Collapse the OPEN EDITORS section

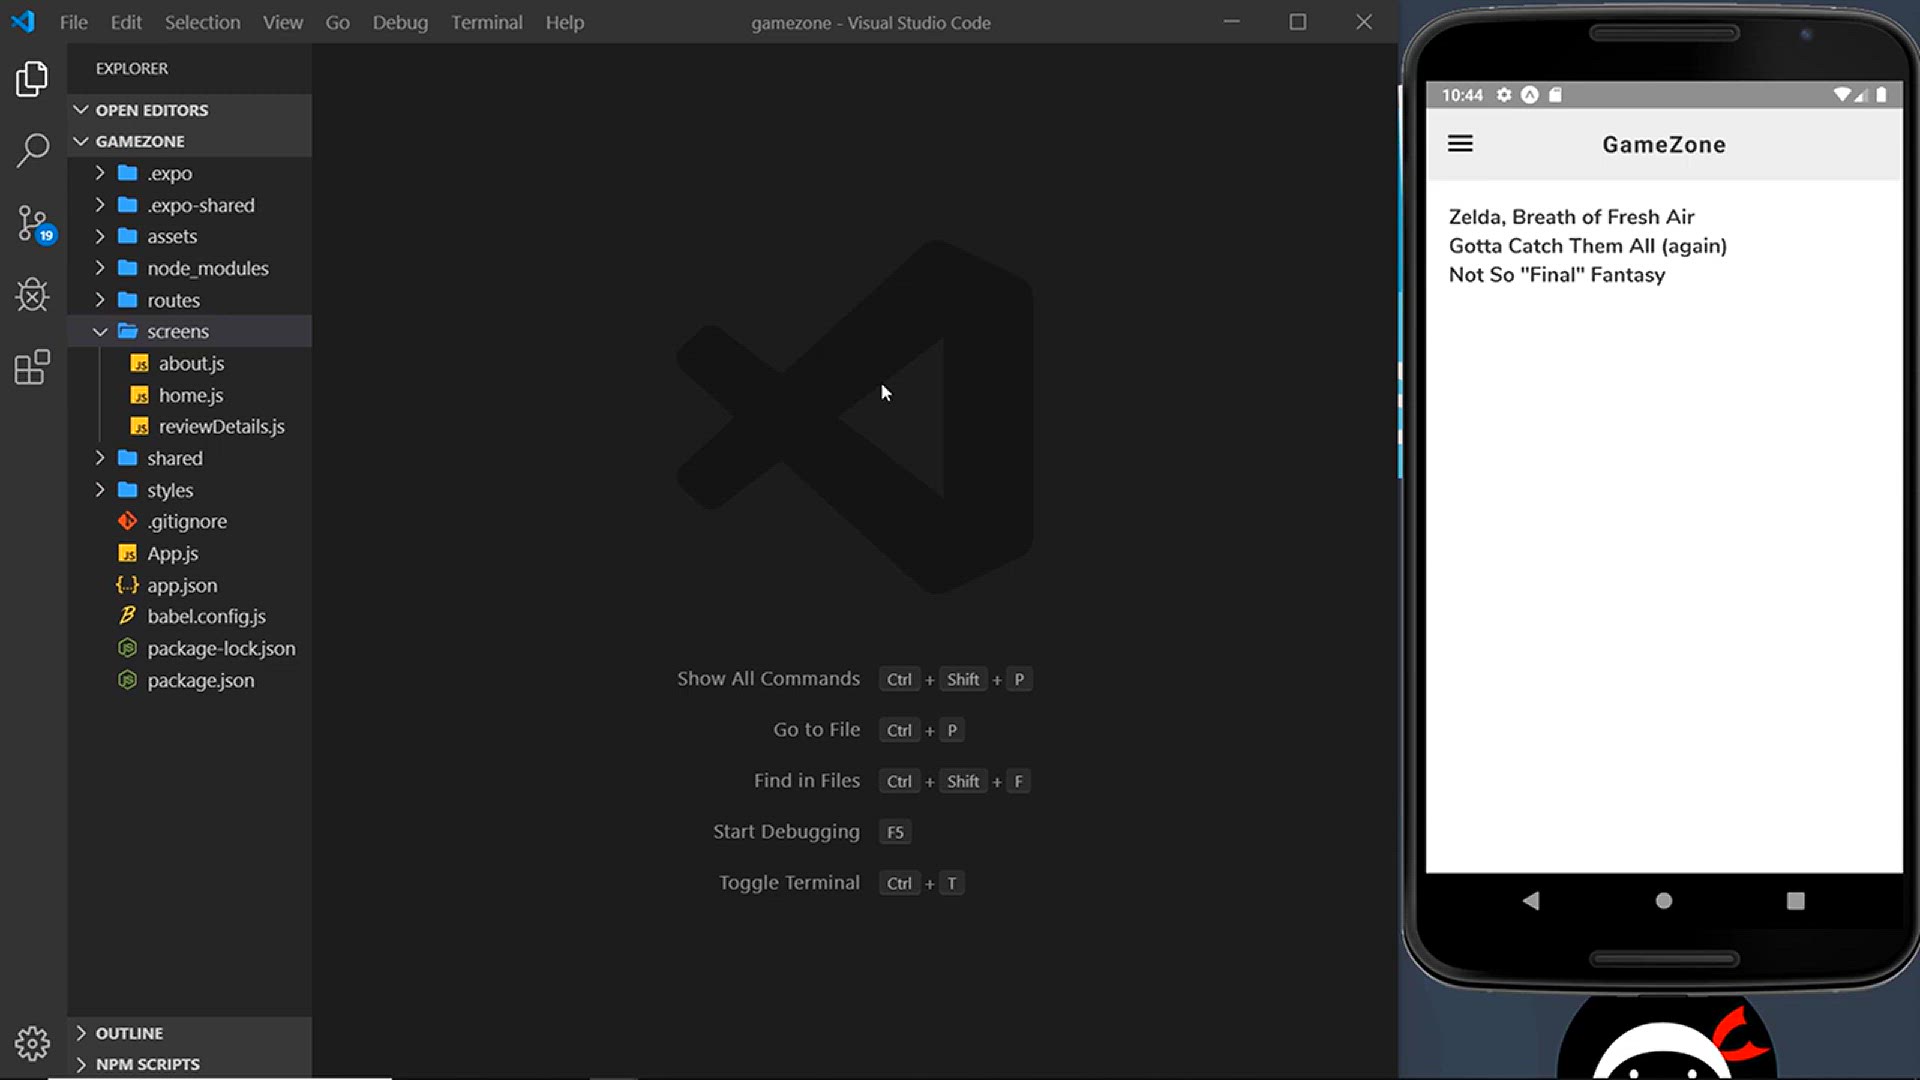[x=81, y=110]
